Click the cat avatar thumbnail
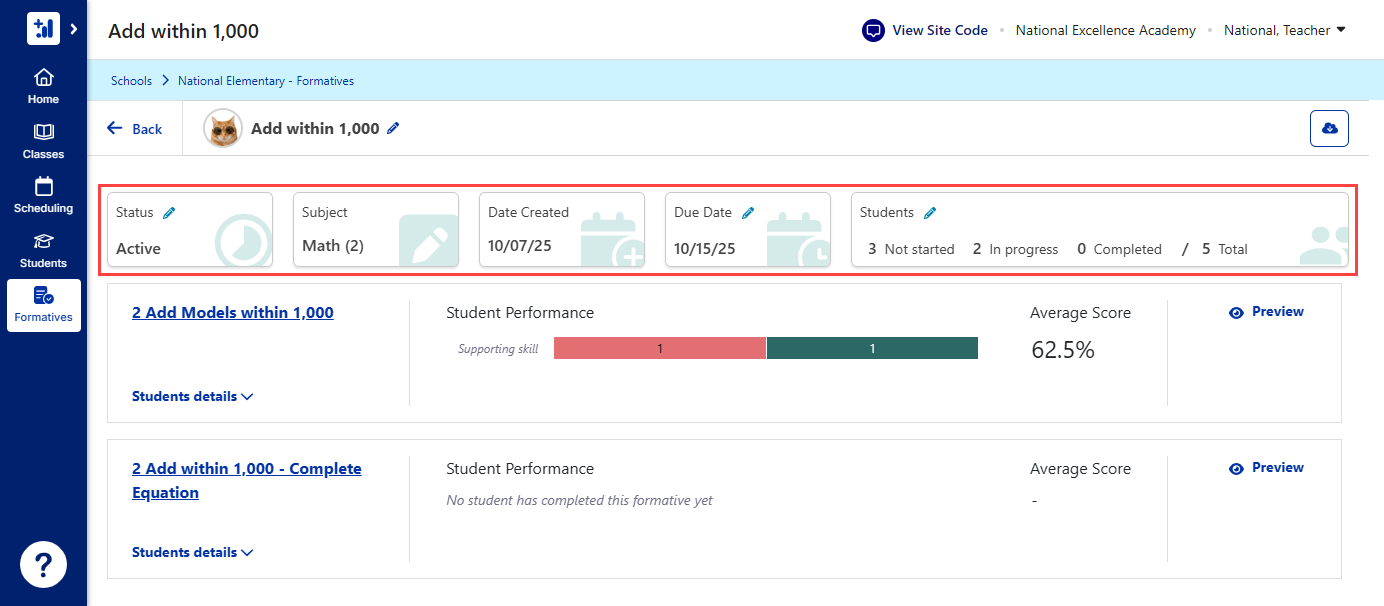1384x606 pixels. click(x=222, y=129)
